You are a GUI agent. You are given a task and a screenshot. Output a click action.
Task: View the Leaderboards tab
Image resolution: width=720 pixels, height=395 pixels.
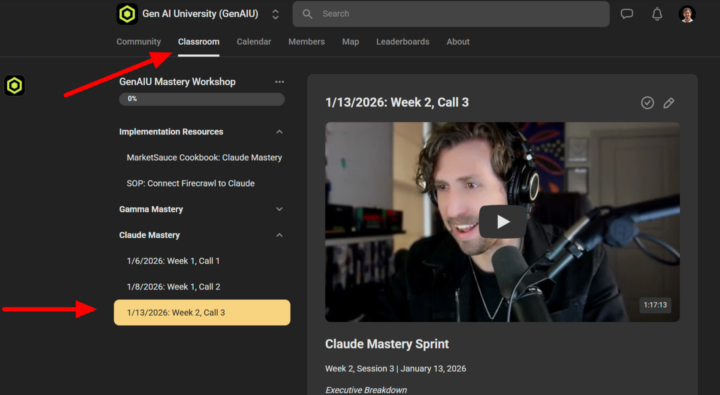click(x=403, y=42)
